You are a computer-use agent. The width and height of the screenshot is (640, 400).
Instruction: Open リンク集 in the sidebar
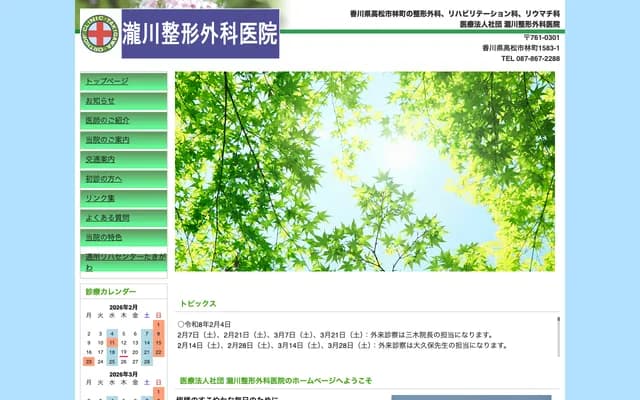tap(124, 198)
